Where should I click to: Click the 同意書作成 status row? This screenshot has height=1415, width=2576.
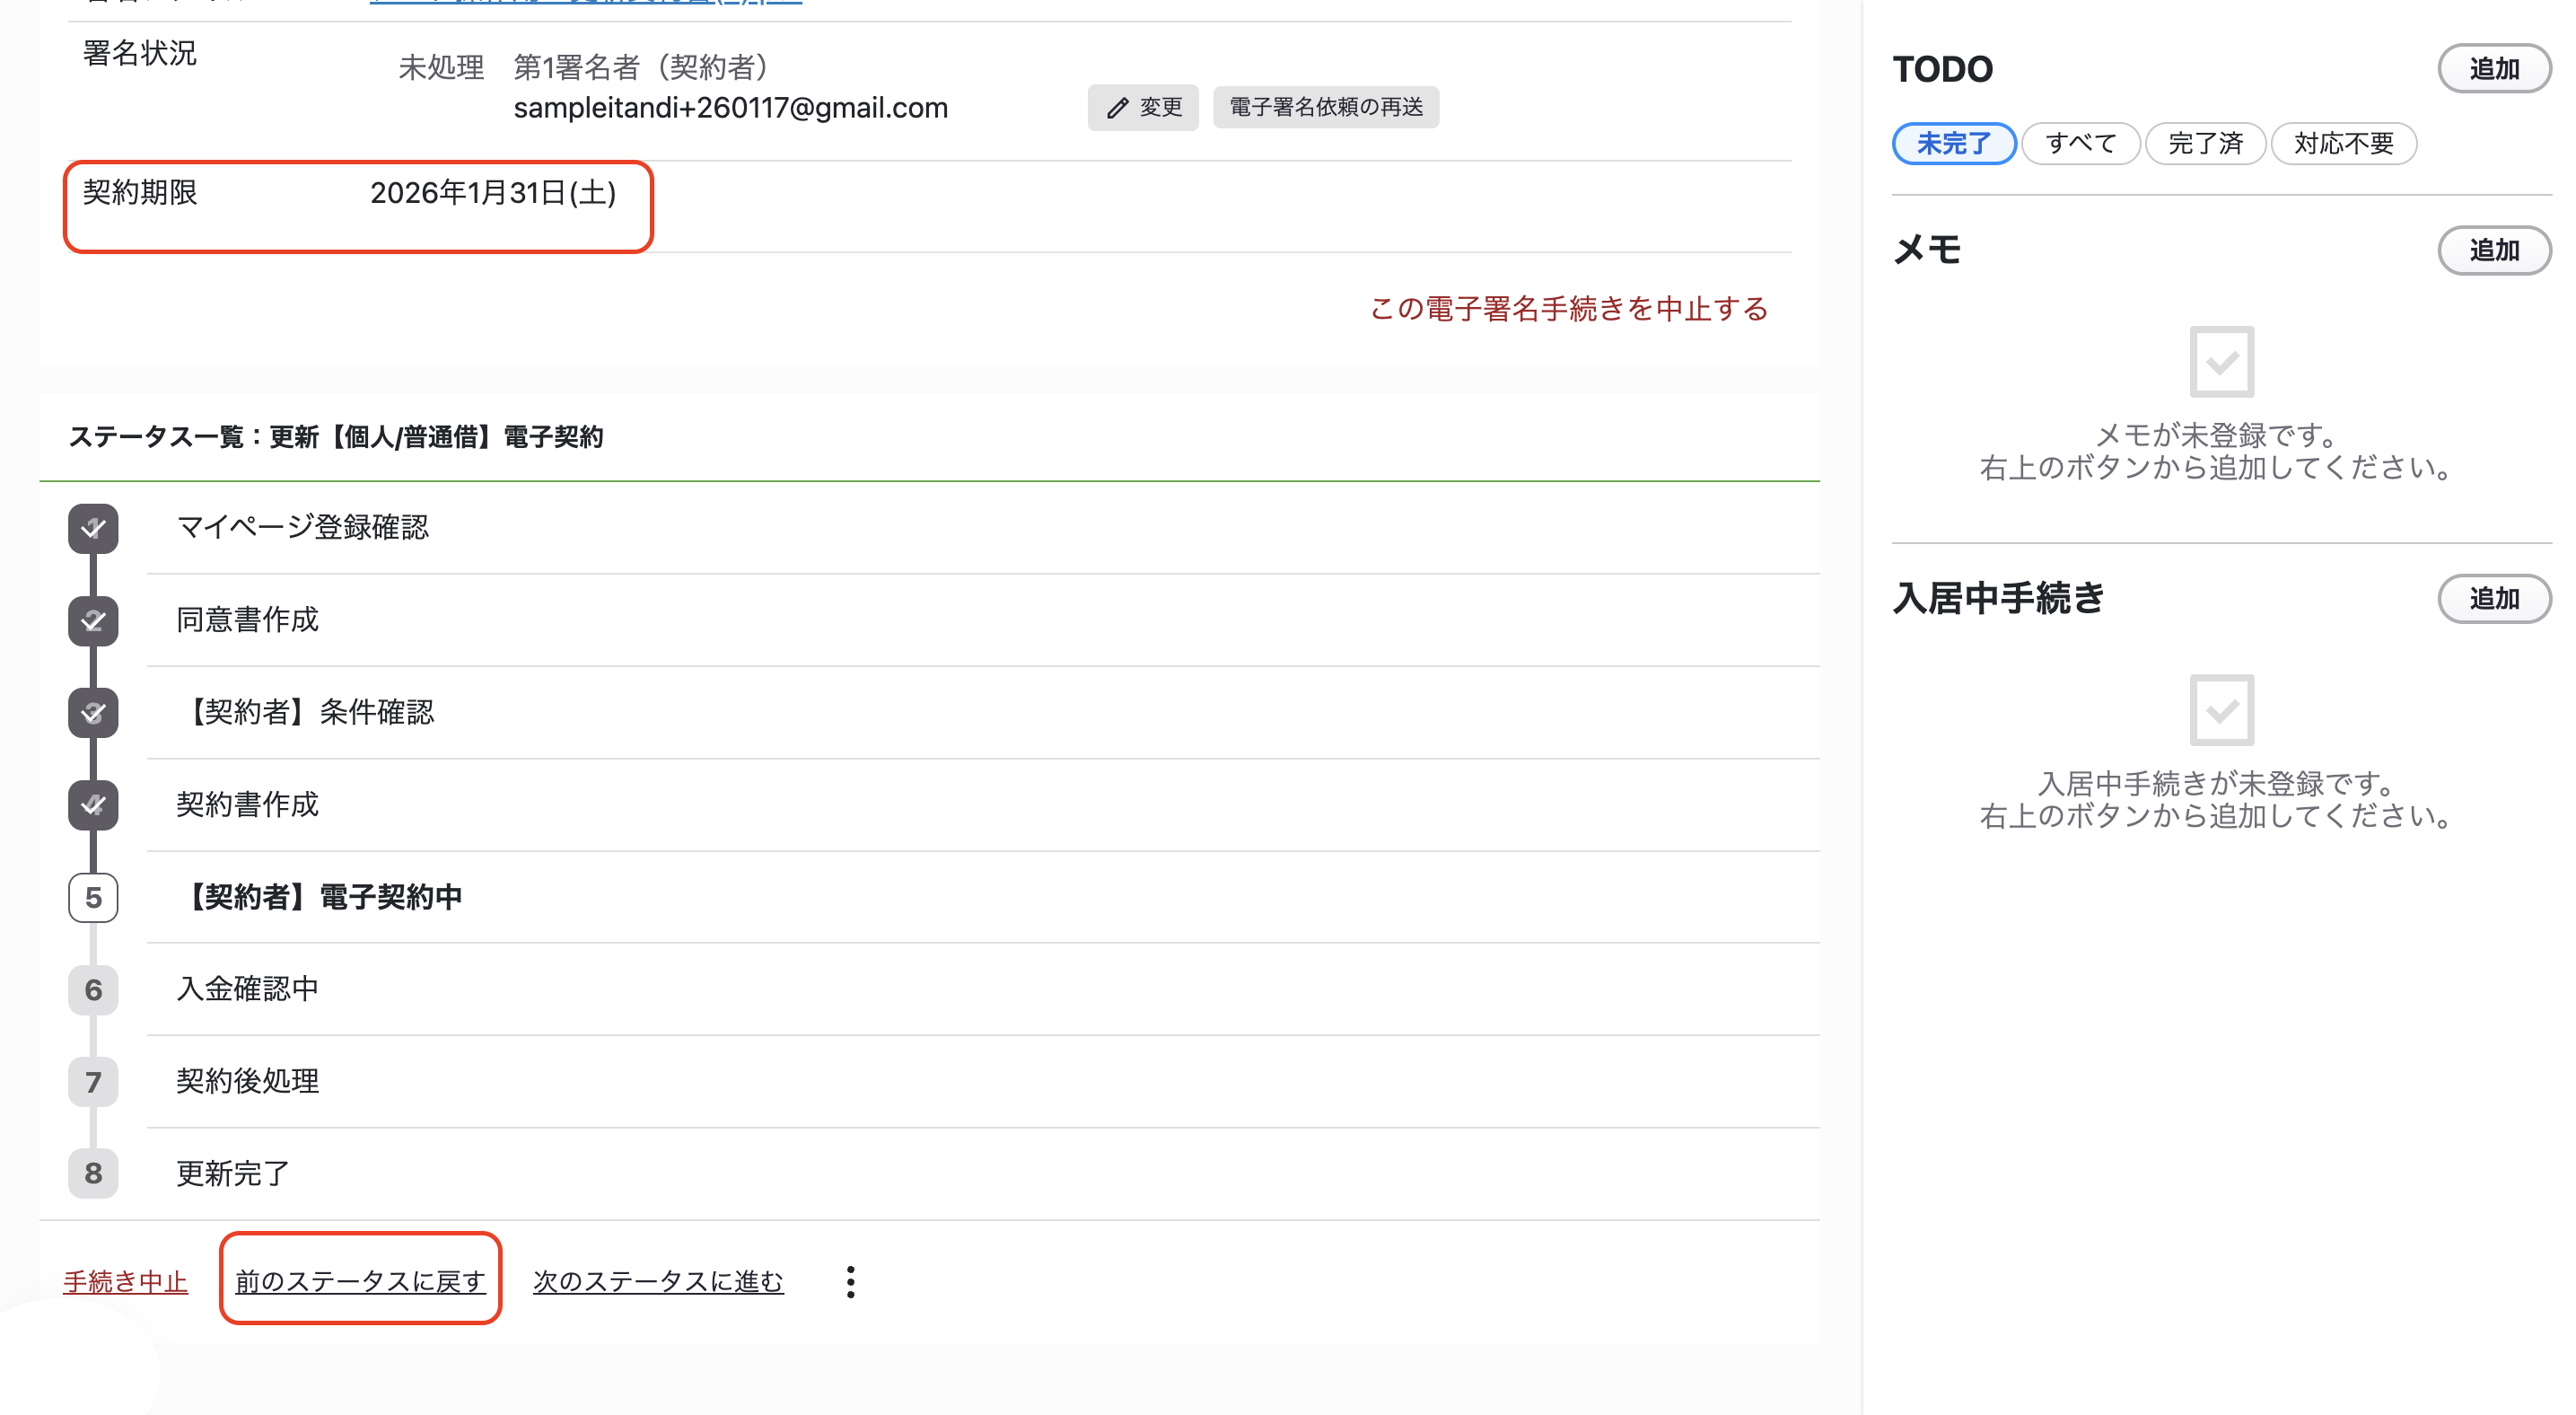pyautogui.click(x=983, y=620)
